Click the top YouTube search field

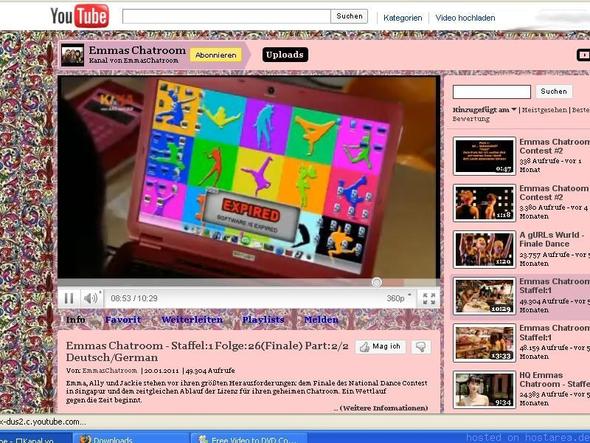[x=226, y=17]
